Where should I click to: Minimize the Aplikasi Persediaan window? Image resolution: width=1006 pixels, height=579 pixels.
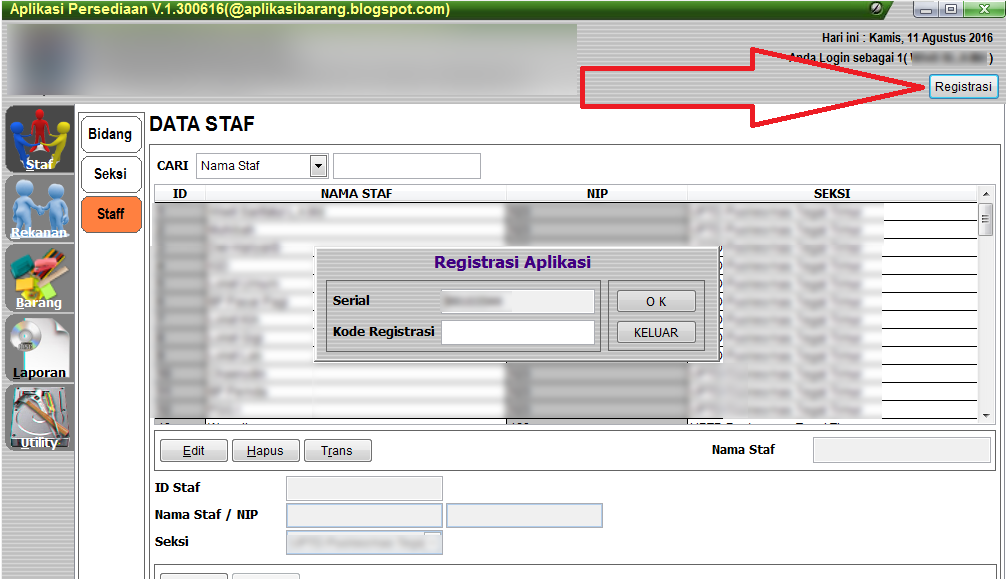[926, 10]
